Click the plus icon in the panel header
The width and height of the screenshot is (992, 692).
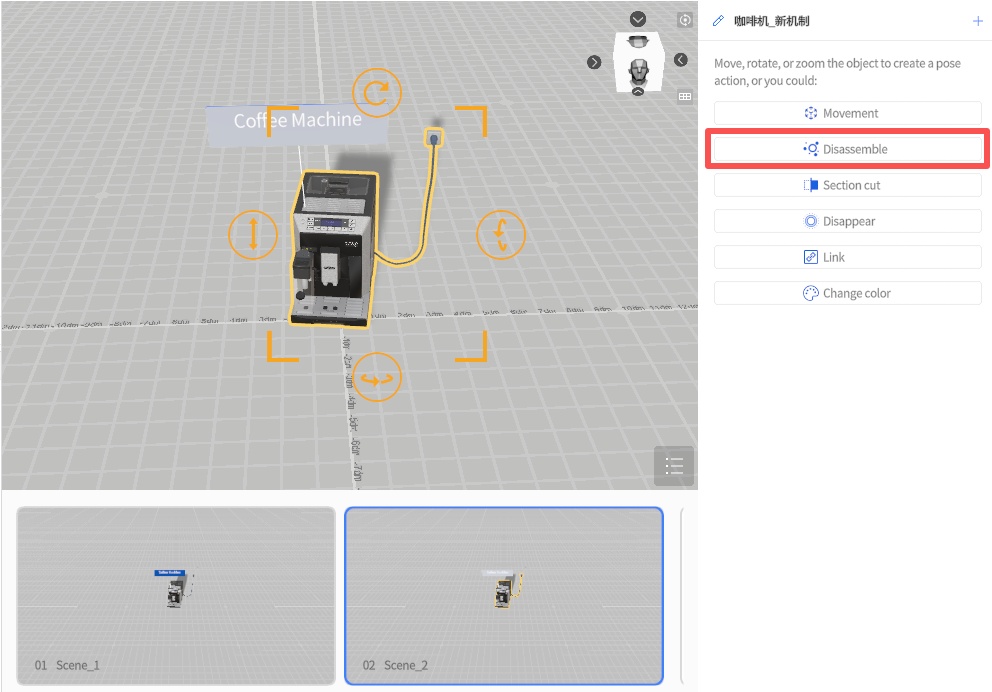977,21
